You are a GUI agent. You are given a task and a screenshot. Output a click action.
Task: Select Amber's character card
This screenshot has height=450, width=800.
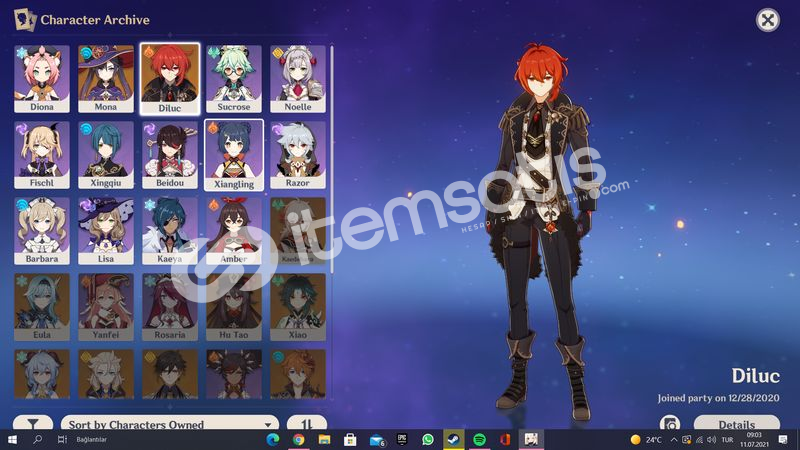[234, 231]
